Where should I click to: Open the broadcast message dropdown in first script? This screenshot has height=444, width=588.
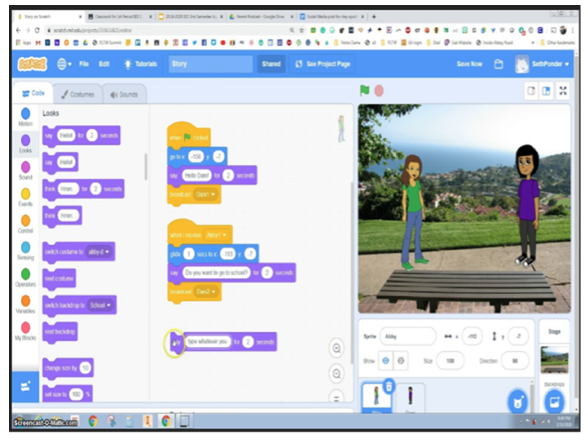click(206, 194)
